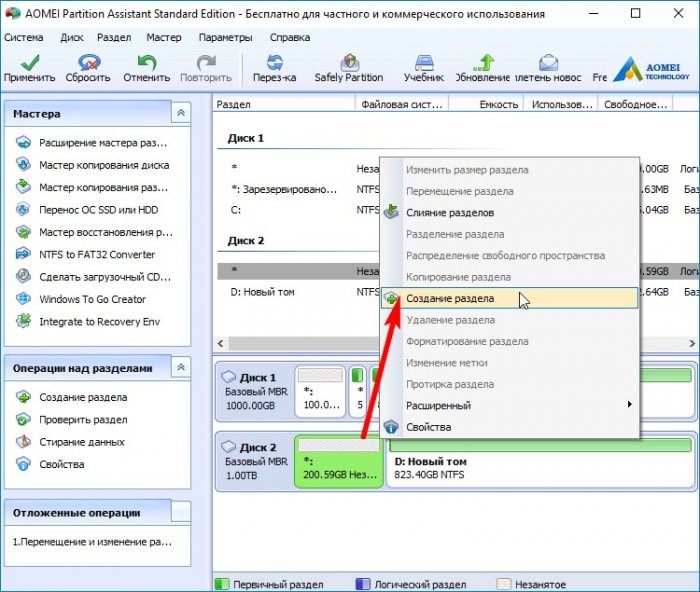The height and width of the screenshot is (592, 700).
Task: Click the Мастер копирования диска icon
Action: point(23,165)
